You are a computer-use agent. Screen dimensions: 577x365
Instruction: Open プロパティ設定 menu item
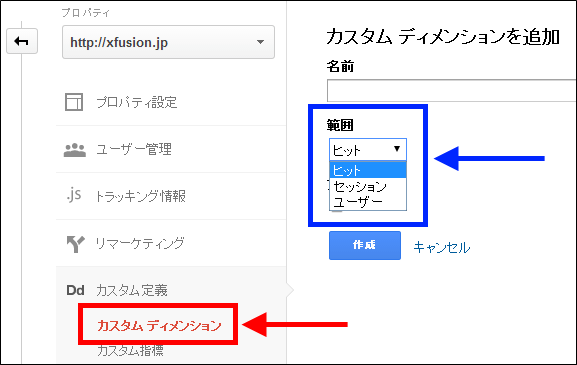click(x=137, y=102)
